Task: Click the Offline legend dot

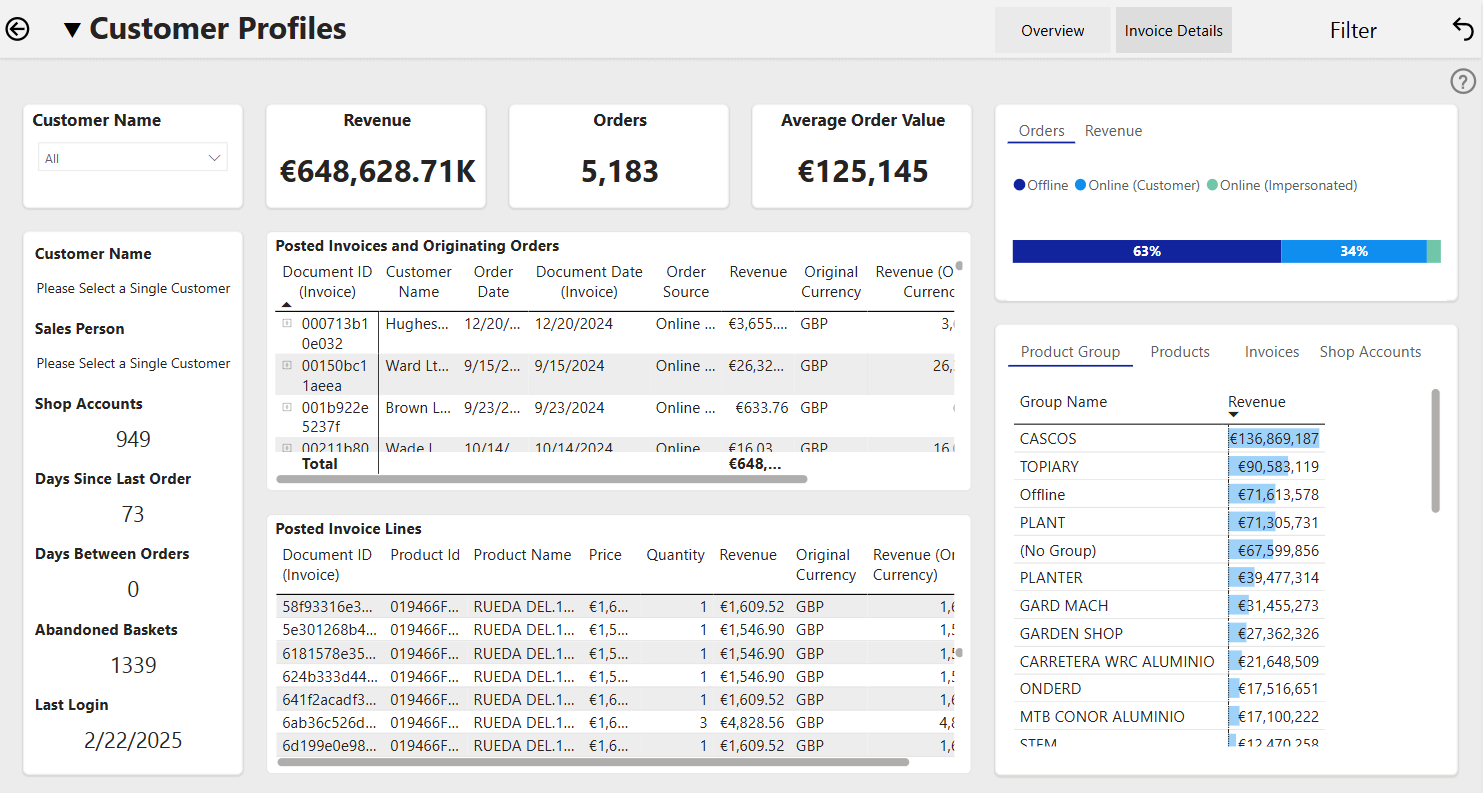Action: (x=1019, y=185)
